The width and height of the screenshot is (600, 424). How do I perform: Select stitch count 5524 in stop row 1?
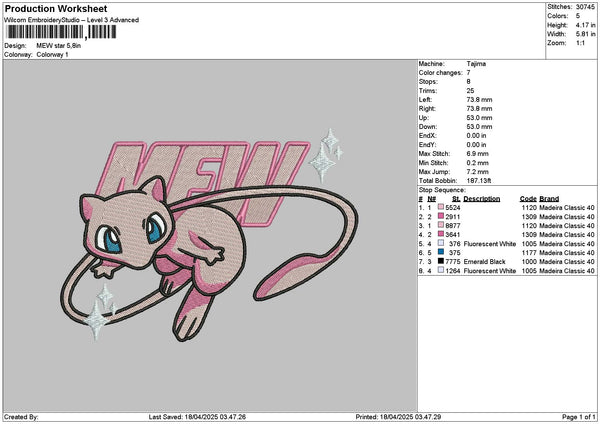pos(453,208)
